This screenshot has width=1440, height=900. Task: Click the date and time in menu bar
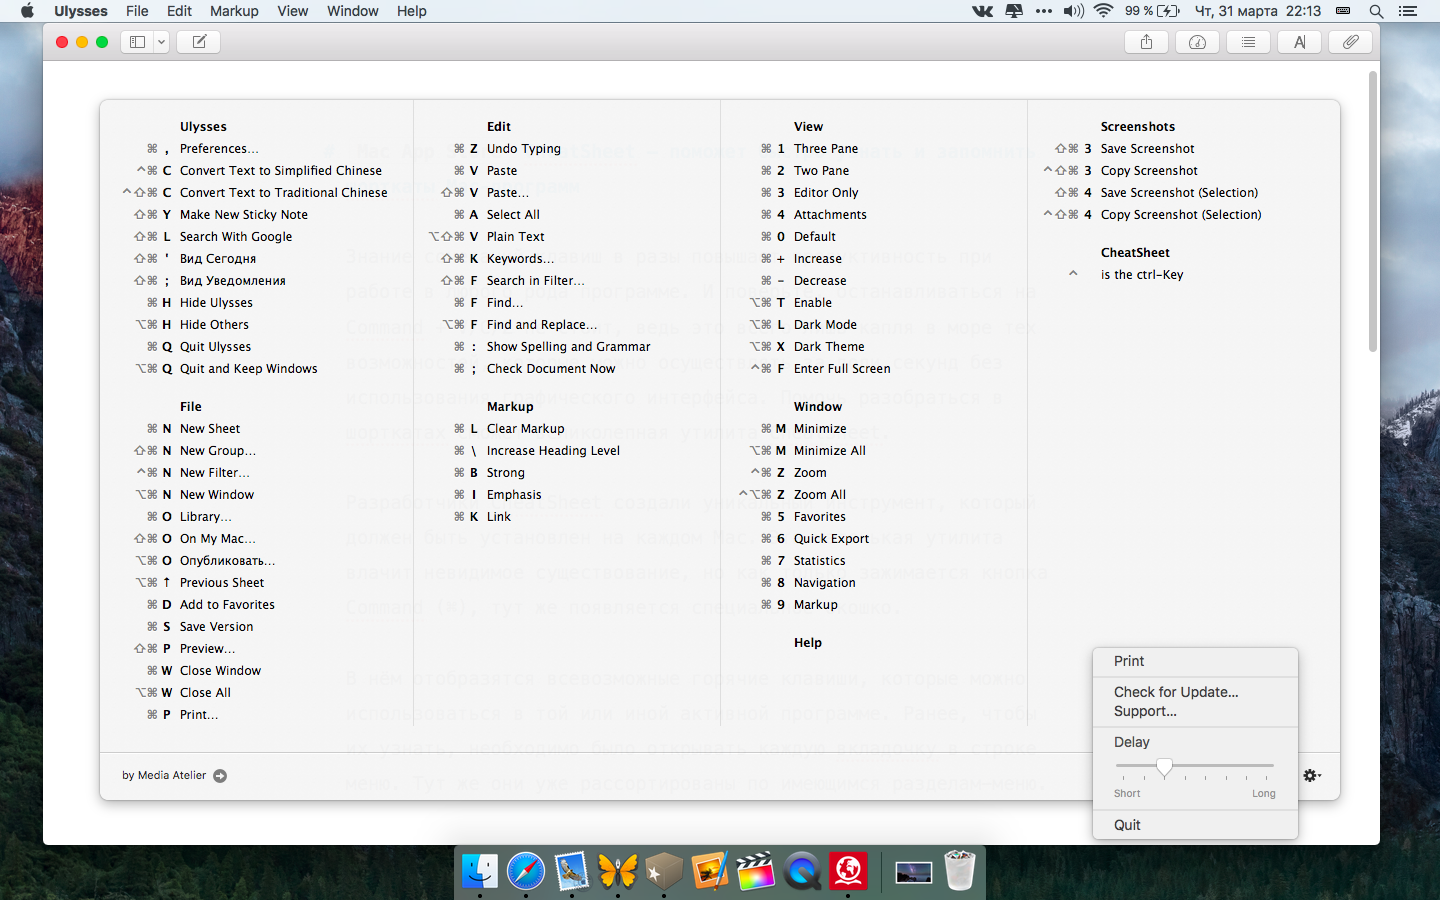[x=1258, y=11]
